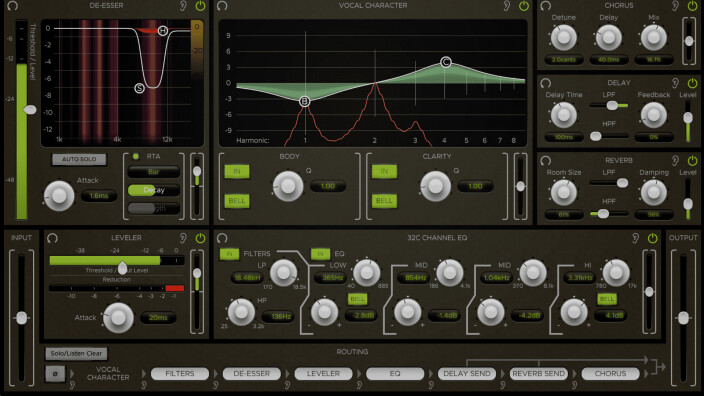Screen dimensions: 704x396
Task: Toggle the Chorus power button
Action: (x=693, y=6)
